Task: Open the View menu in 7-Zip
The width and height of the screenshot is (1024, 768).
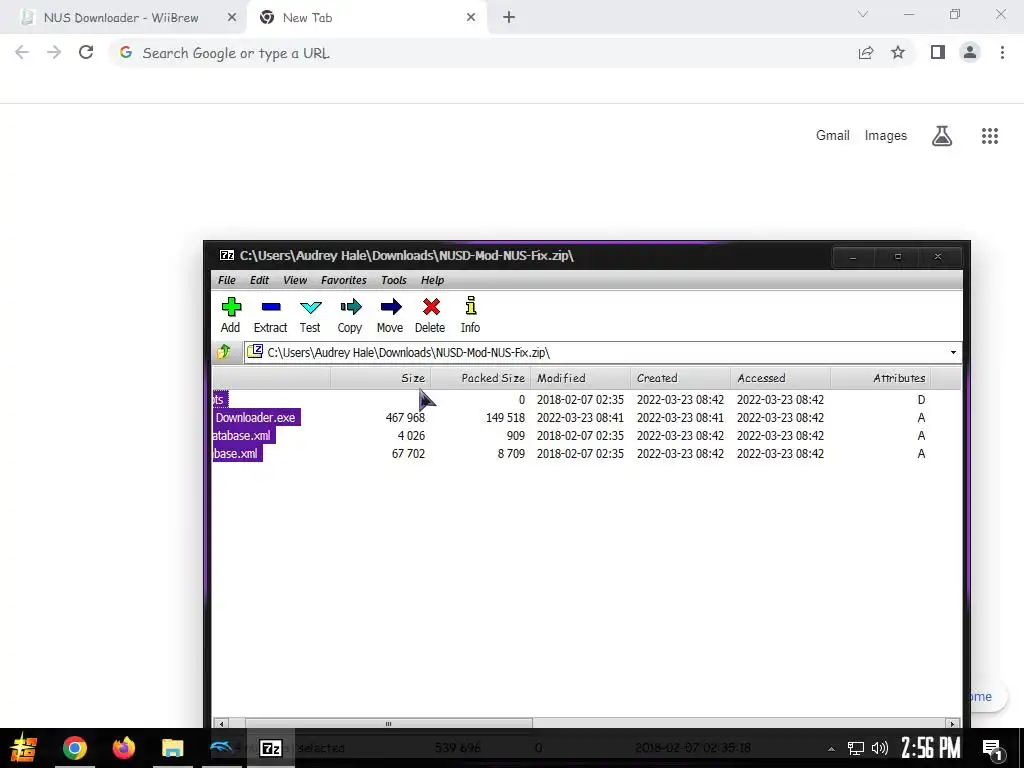Action: click(295, 280)
